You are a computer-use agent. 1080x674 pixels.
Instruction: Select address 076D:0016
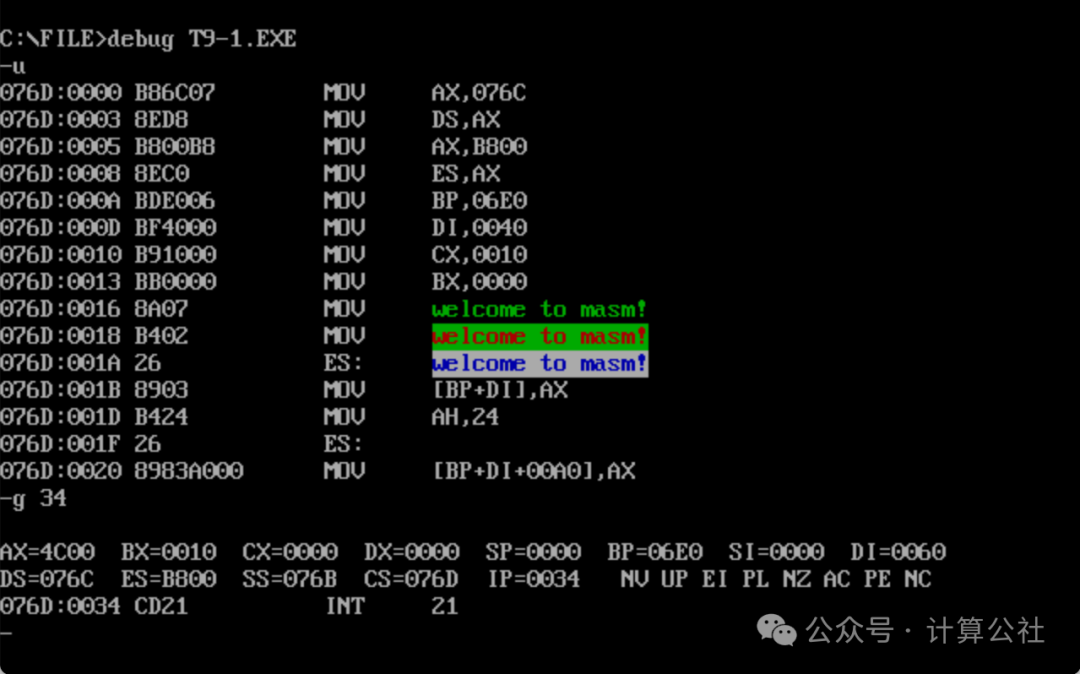click(x=61, y=309)
